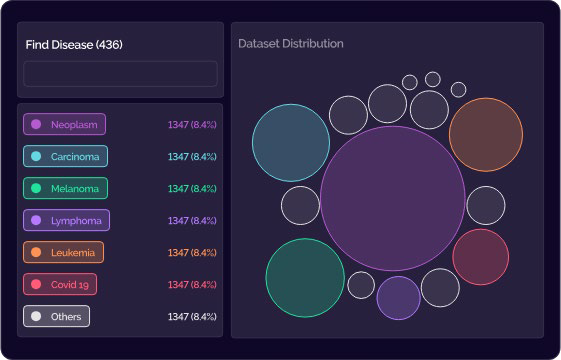Viewport: 561px width, 360px height.
Task: Select the Covid 19 disease tag
Action: (60, 284)
